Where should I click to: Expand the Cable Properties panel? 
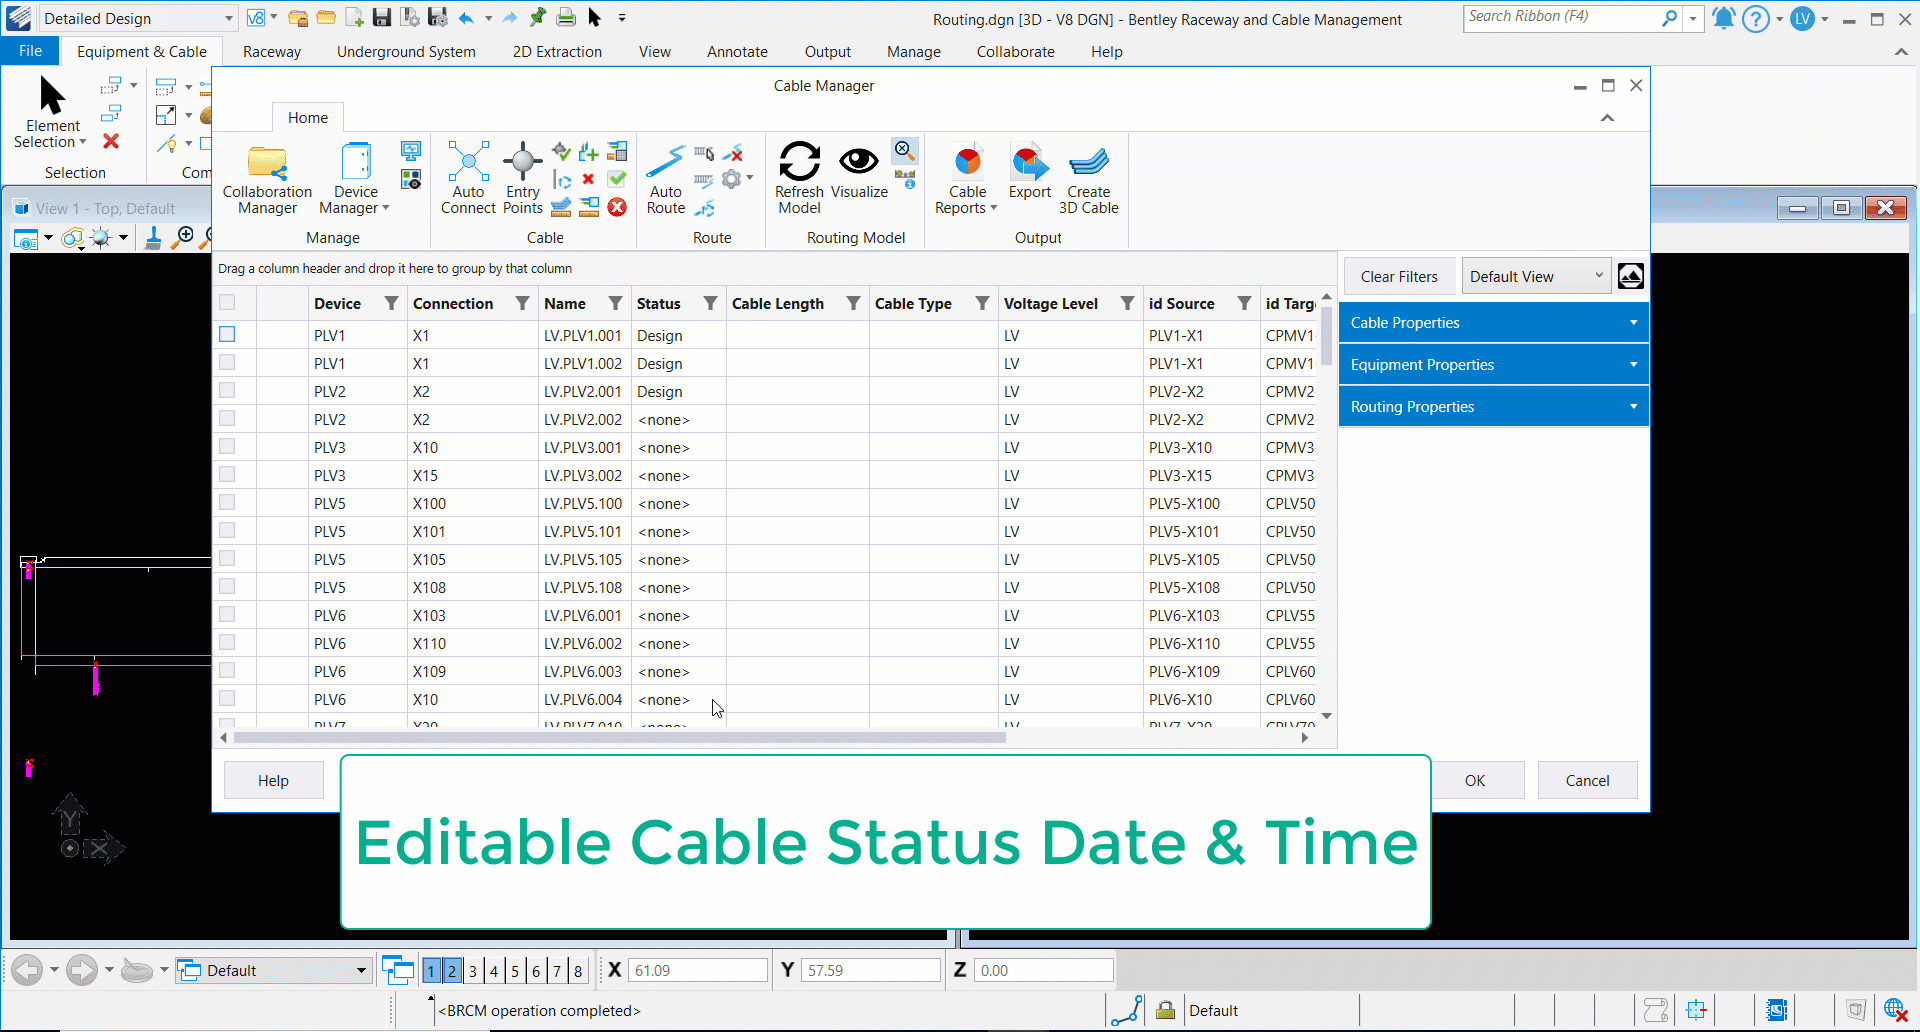(1493, 323)
